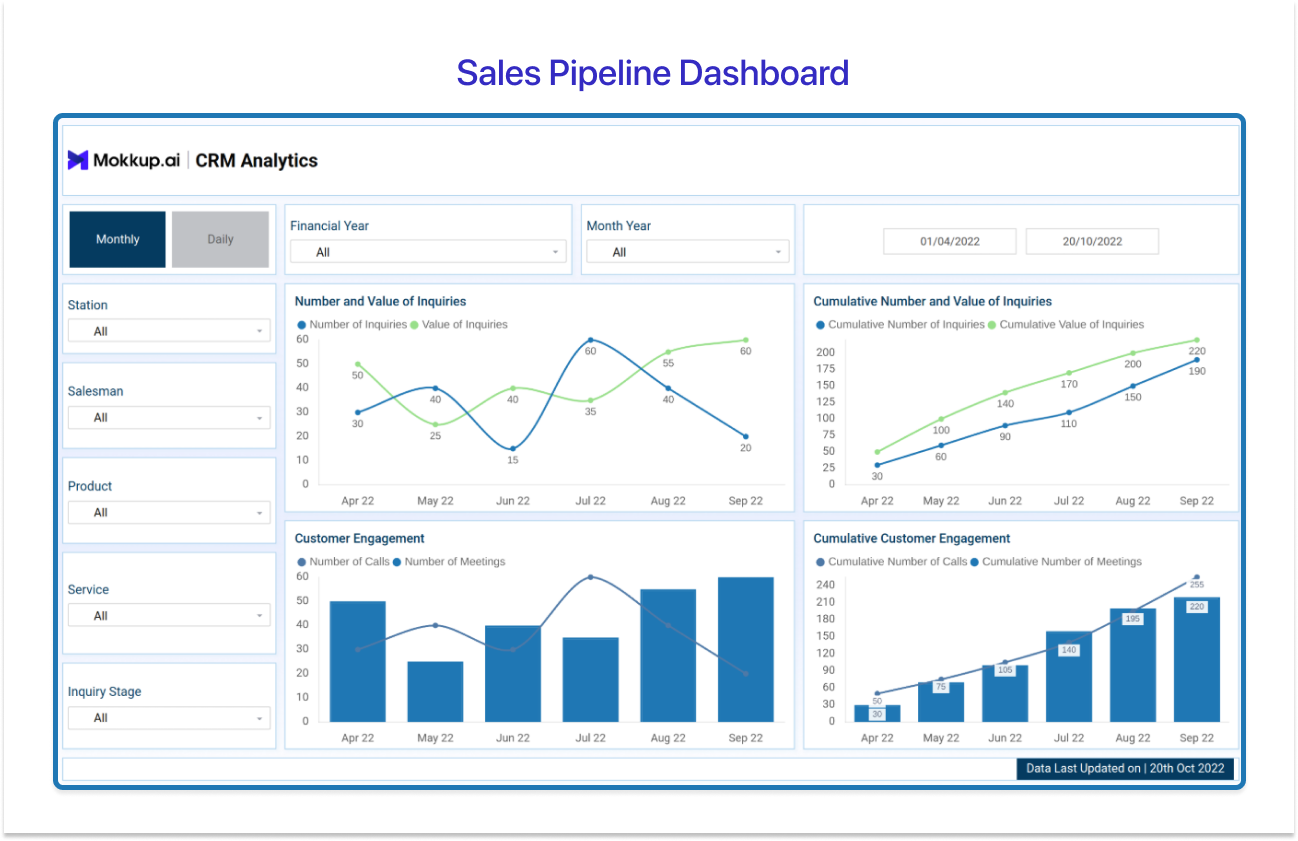Click Cumulative Number of Inquiries legend dot

(821, 325)
